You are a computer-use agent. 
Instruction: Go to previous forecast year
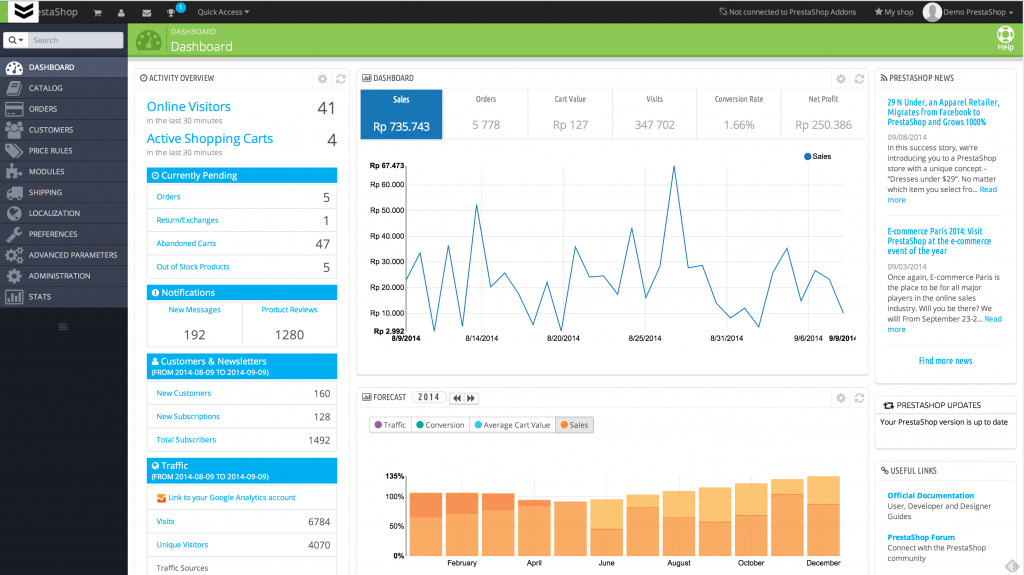[456, 398]
